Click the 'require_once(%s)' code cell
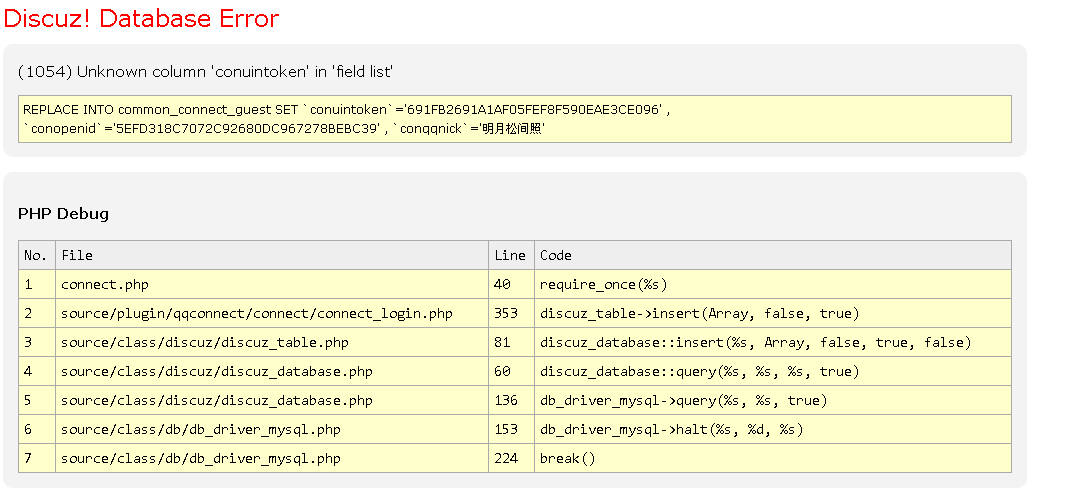 603,285
